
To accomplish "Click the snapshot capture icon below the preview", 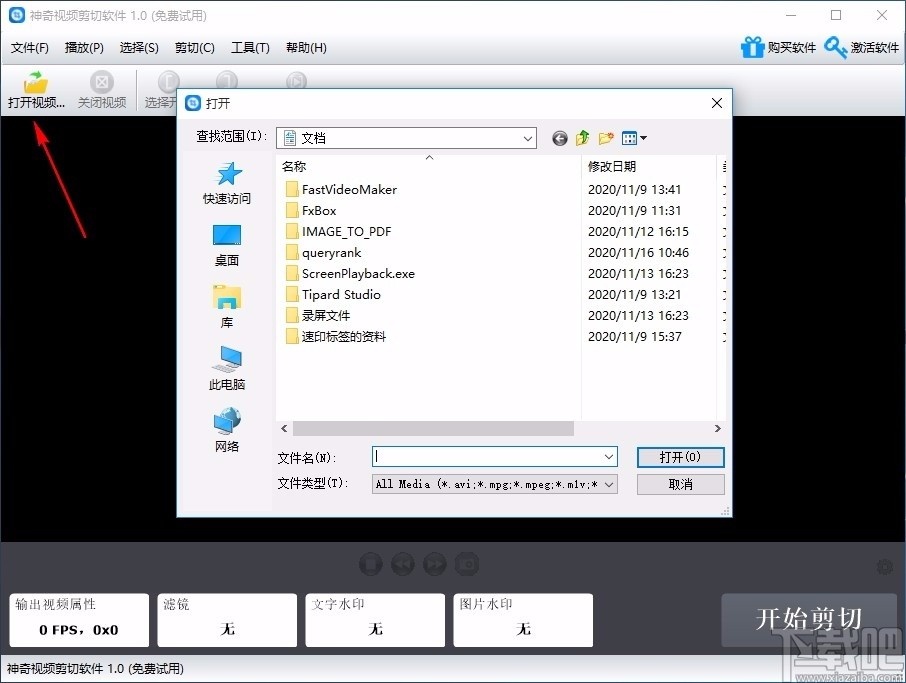I will point(467,564).
